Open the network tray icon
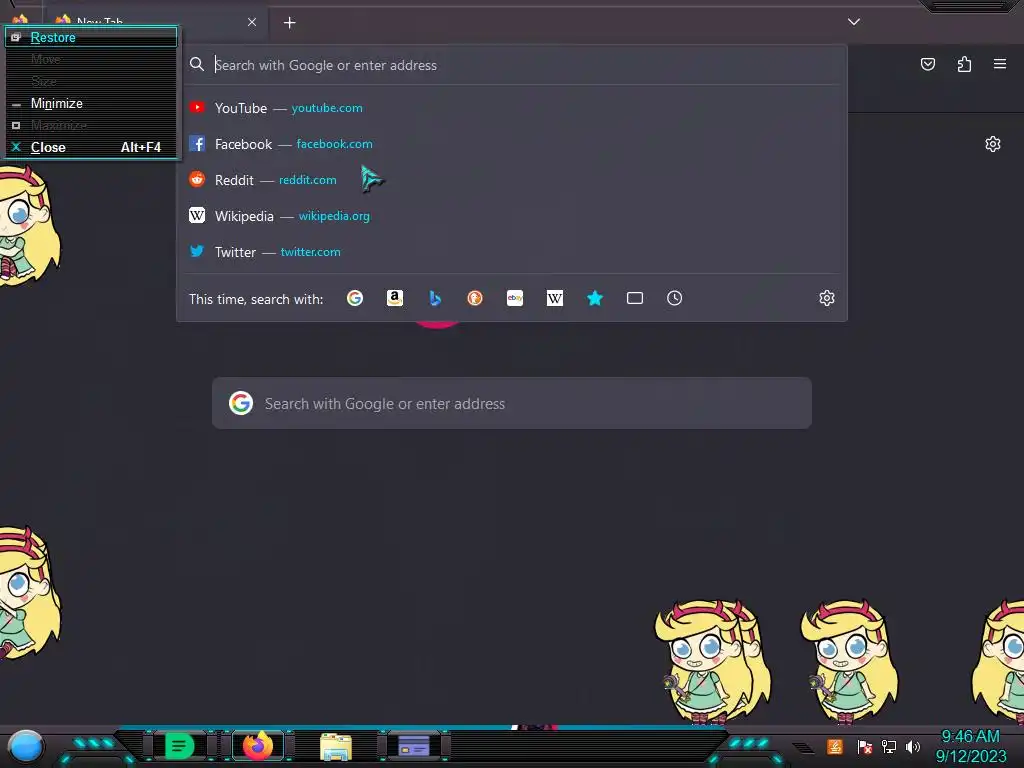 point(889,746)
